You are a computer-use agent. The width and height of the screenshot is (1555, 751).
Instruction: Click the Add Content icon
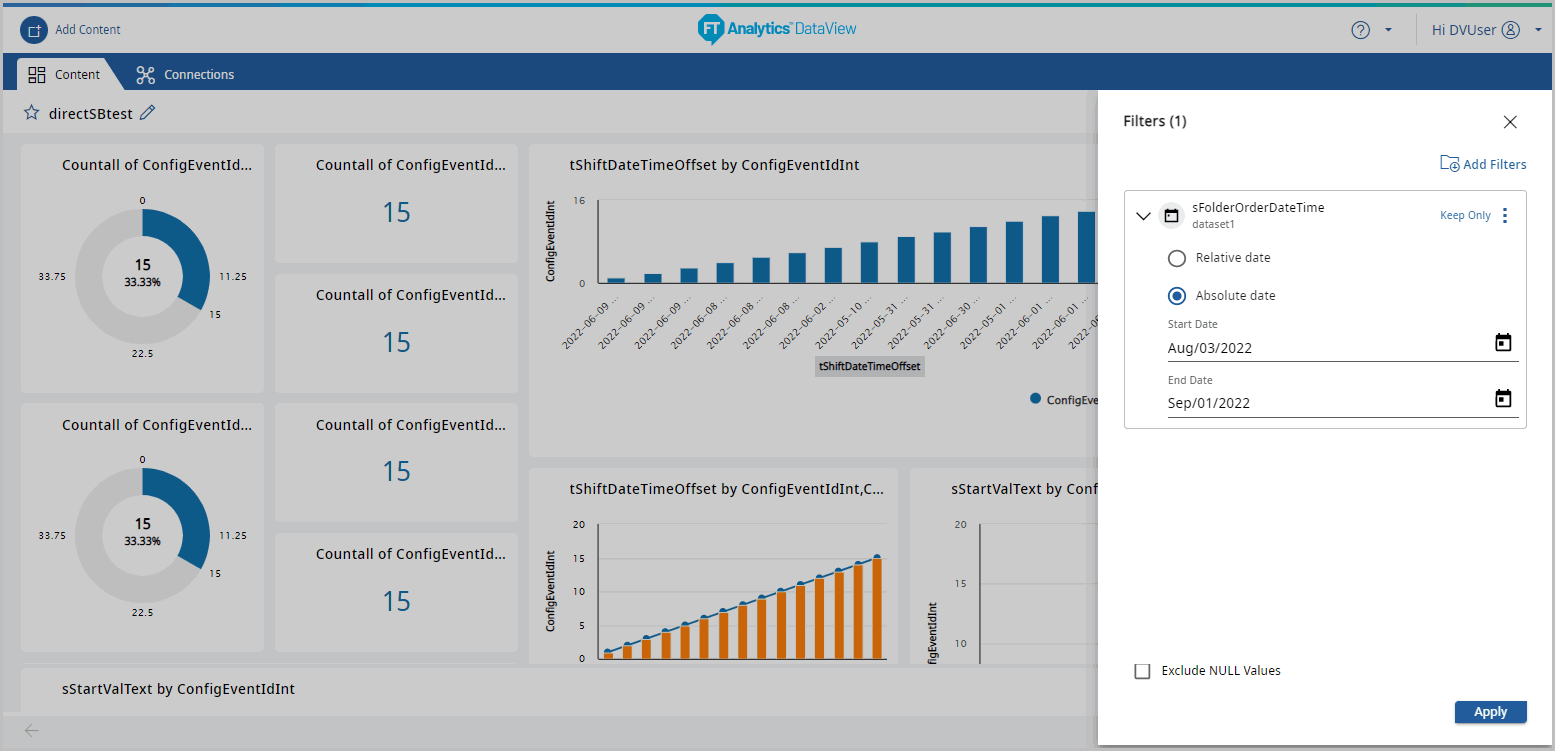(x=34, y=30)
